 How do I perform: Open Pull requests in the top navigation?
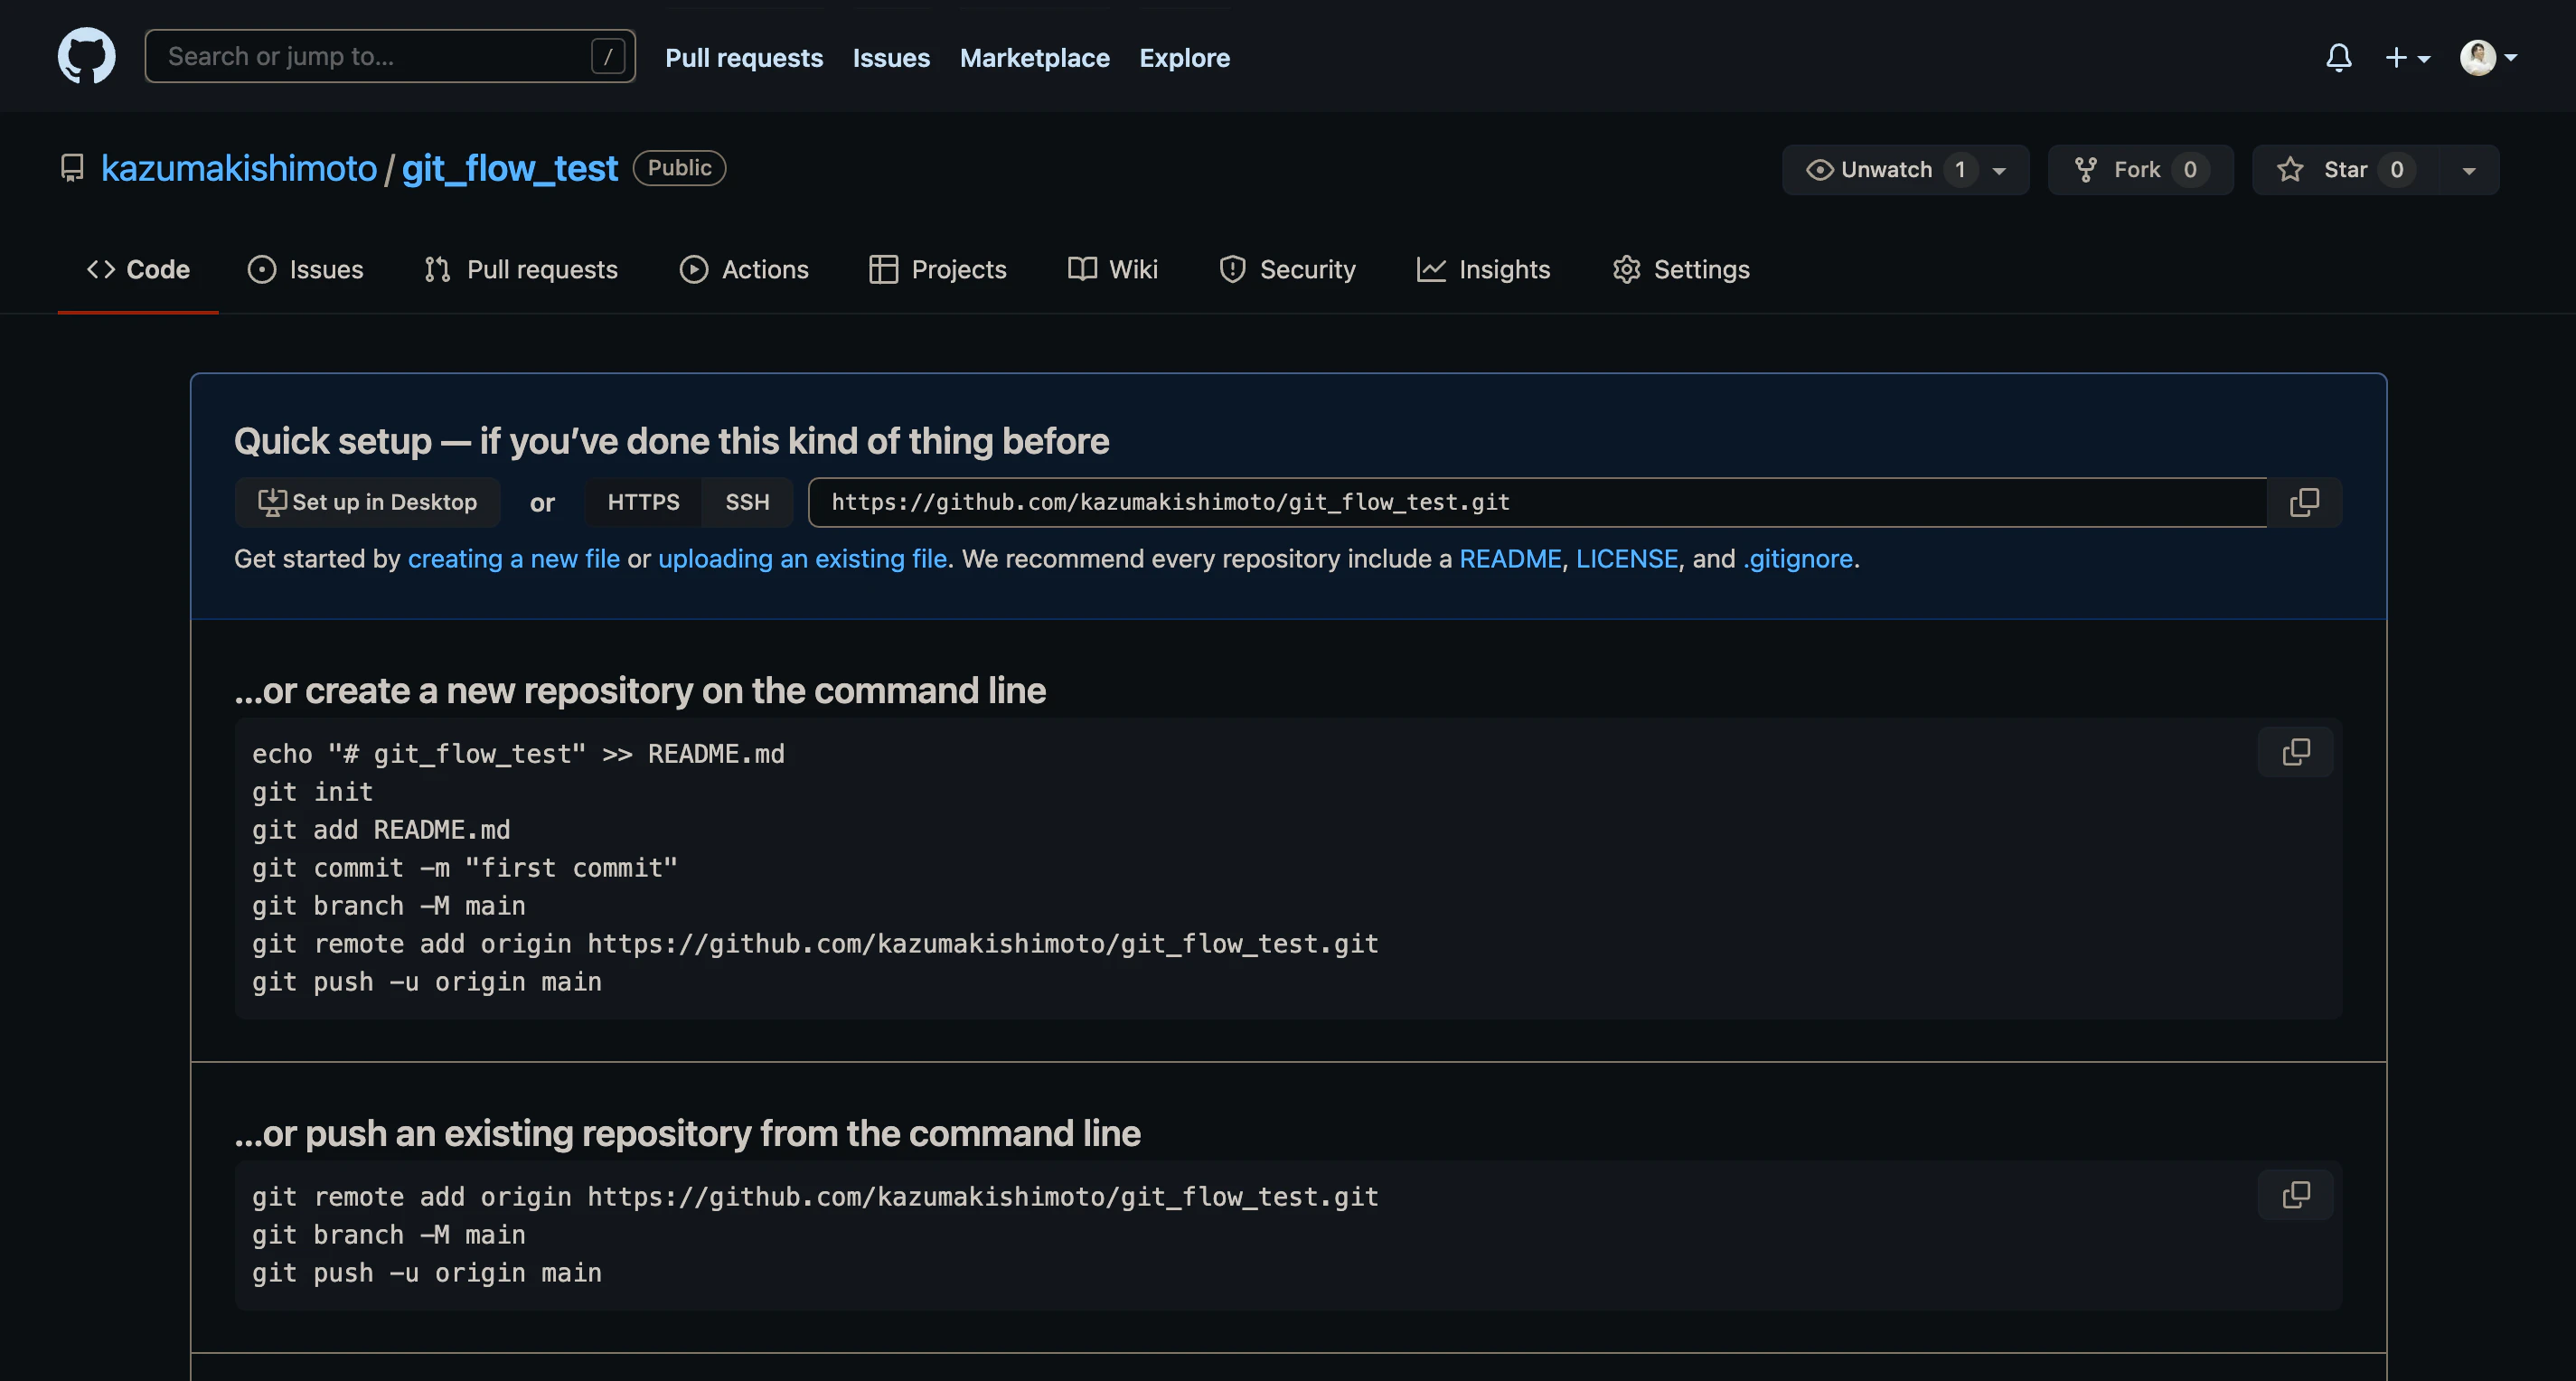coord(744,58)
